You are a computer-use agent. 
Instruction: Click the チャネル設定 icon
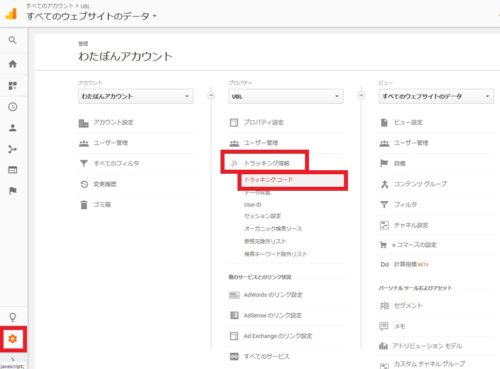click(x=384, y=225)
